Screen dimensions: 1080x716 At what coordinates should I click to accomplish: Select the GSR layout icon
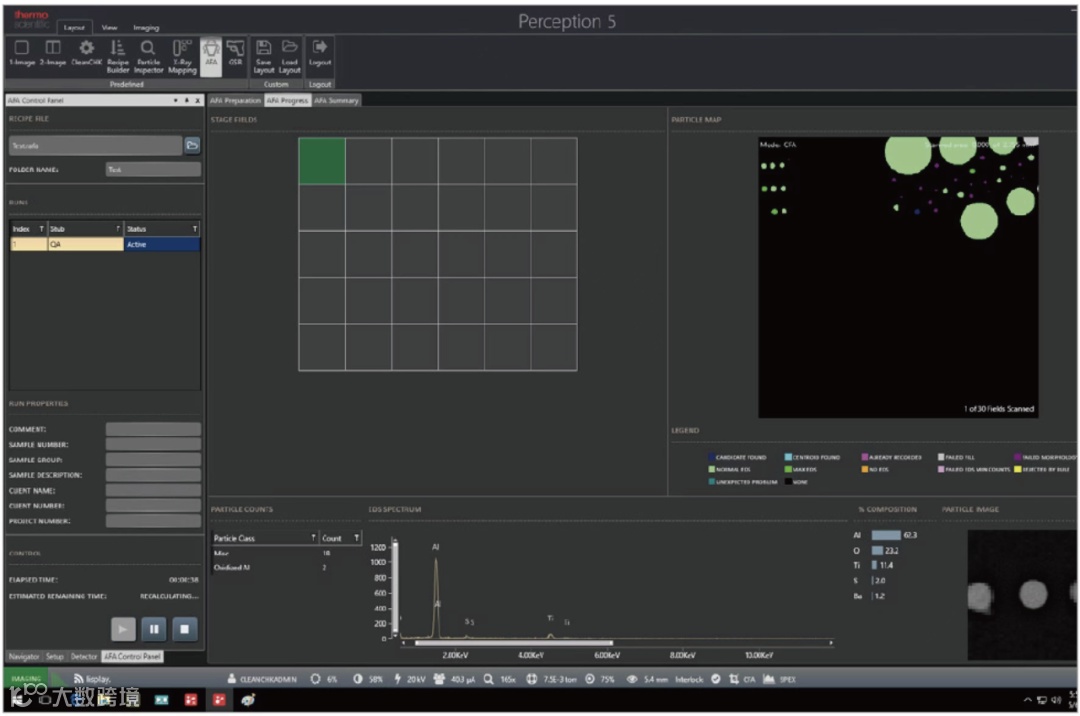[x=235, y=53]
